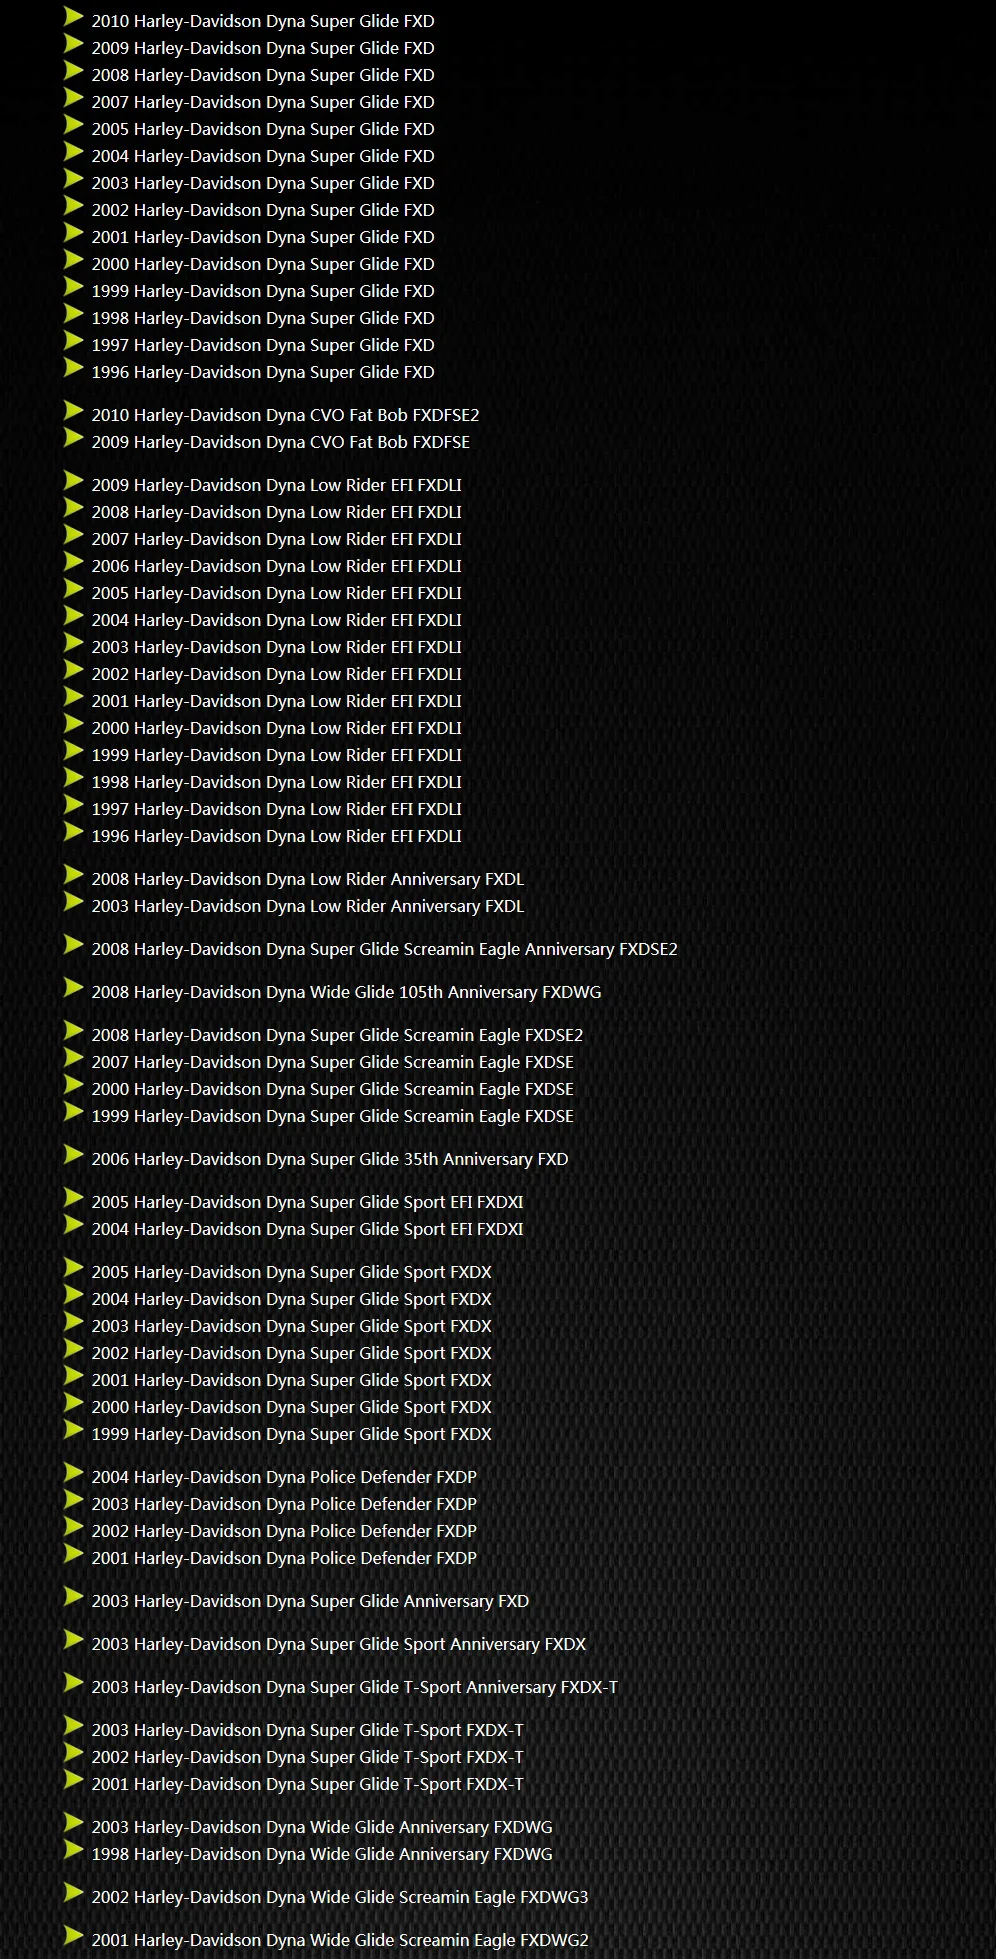This screenshot has height=1959, width=996.
Task: Click the arrow beside 2004 Super Glide Sport EFI FXDXI
Action: pyautogui.click(x=74, y=1224)
